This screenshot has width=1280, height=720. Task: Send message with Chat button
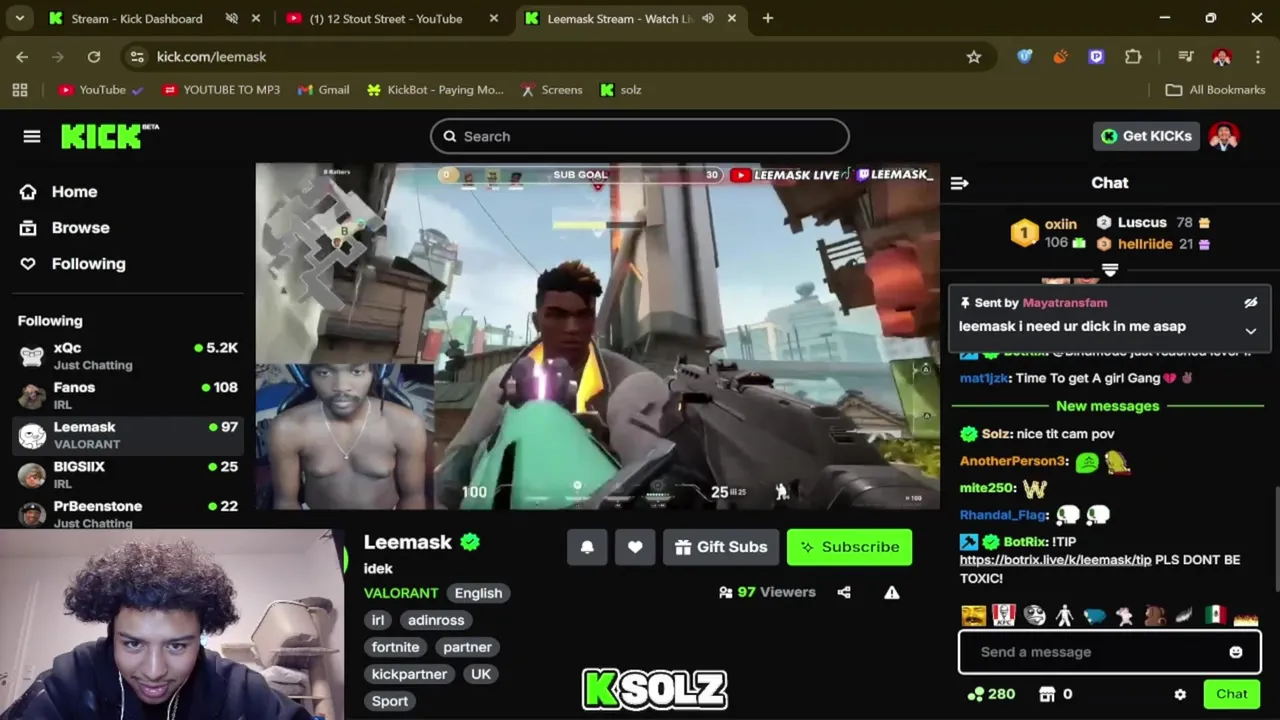[x=1231, y=694]
